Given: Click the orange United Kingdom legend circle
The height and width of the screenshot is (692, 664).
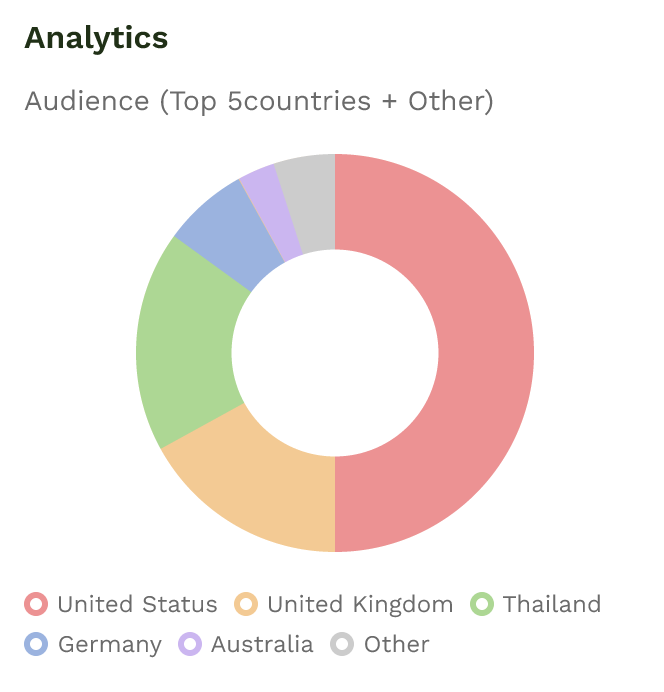Looking at the screenshot, I should [x=246, y=604].
